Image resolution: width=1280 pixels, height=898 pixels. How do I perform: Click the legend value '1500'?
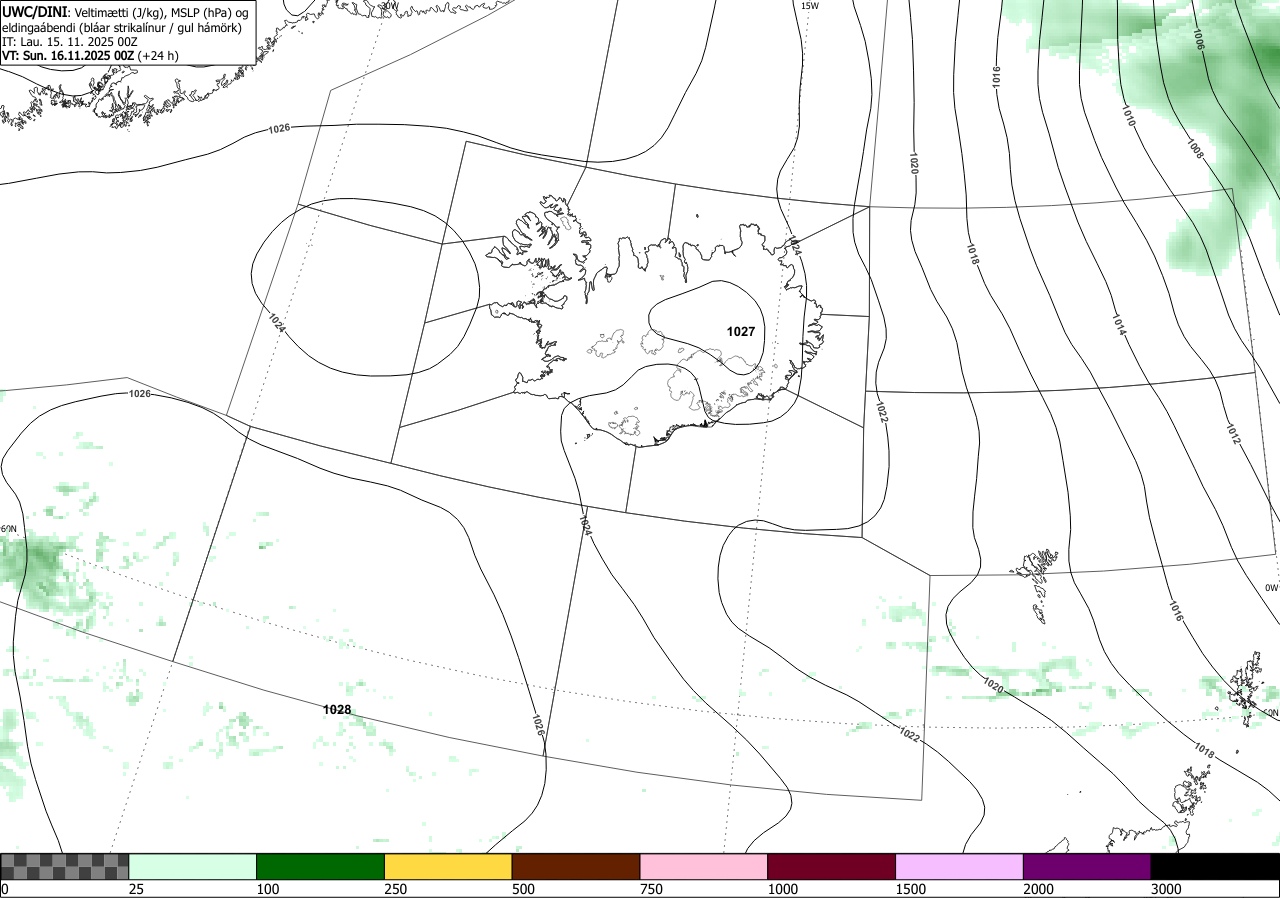[911, 889]
